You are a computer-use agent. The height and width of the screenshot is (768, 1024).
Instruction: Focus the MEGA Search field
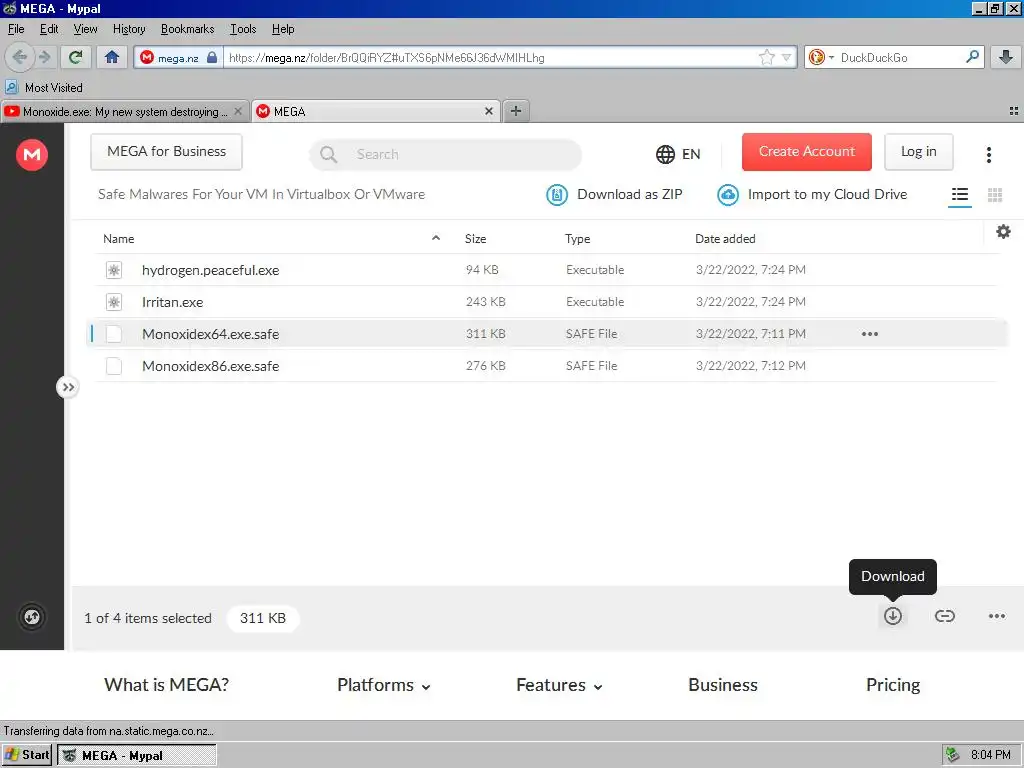(445, 154)
